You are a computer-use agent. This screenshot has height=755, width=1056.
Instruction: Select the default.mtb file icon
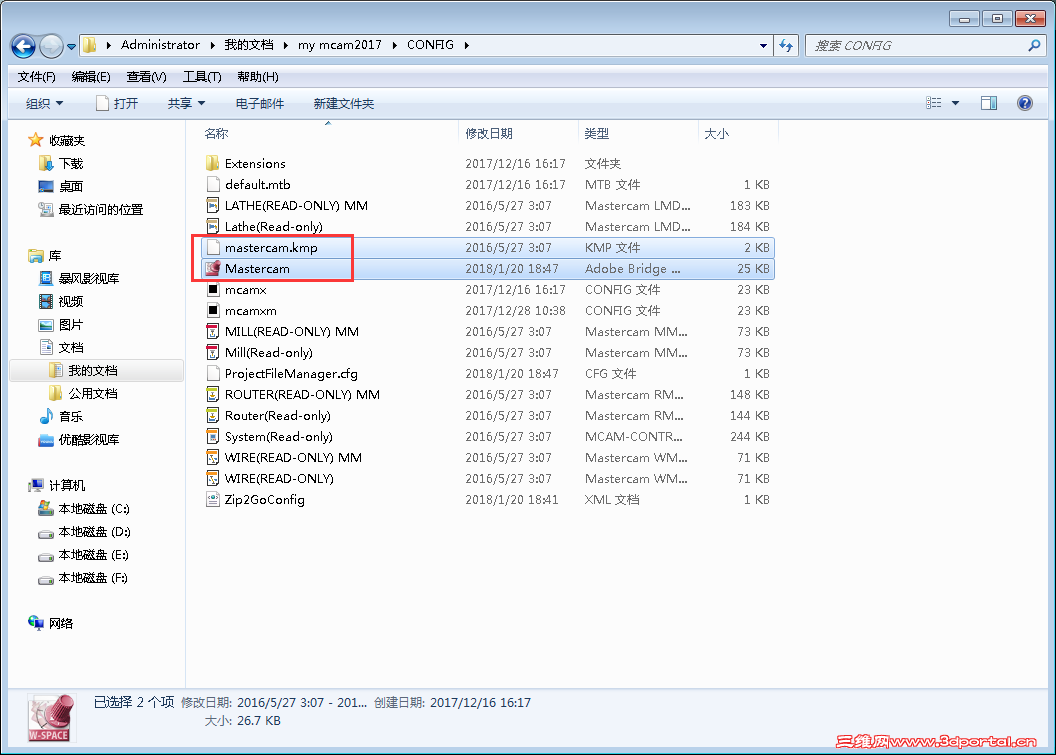pos(213,185)
